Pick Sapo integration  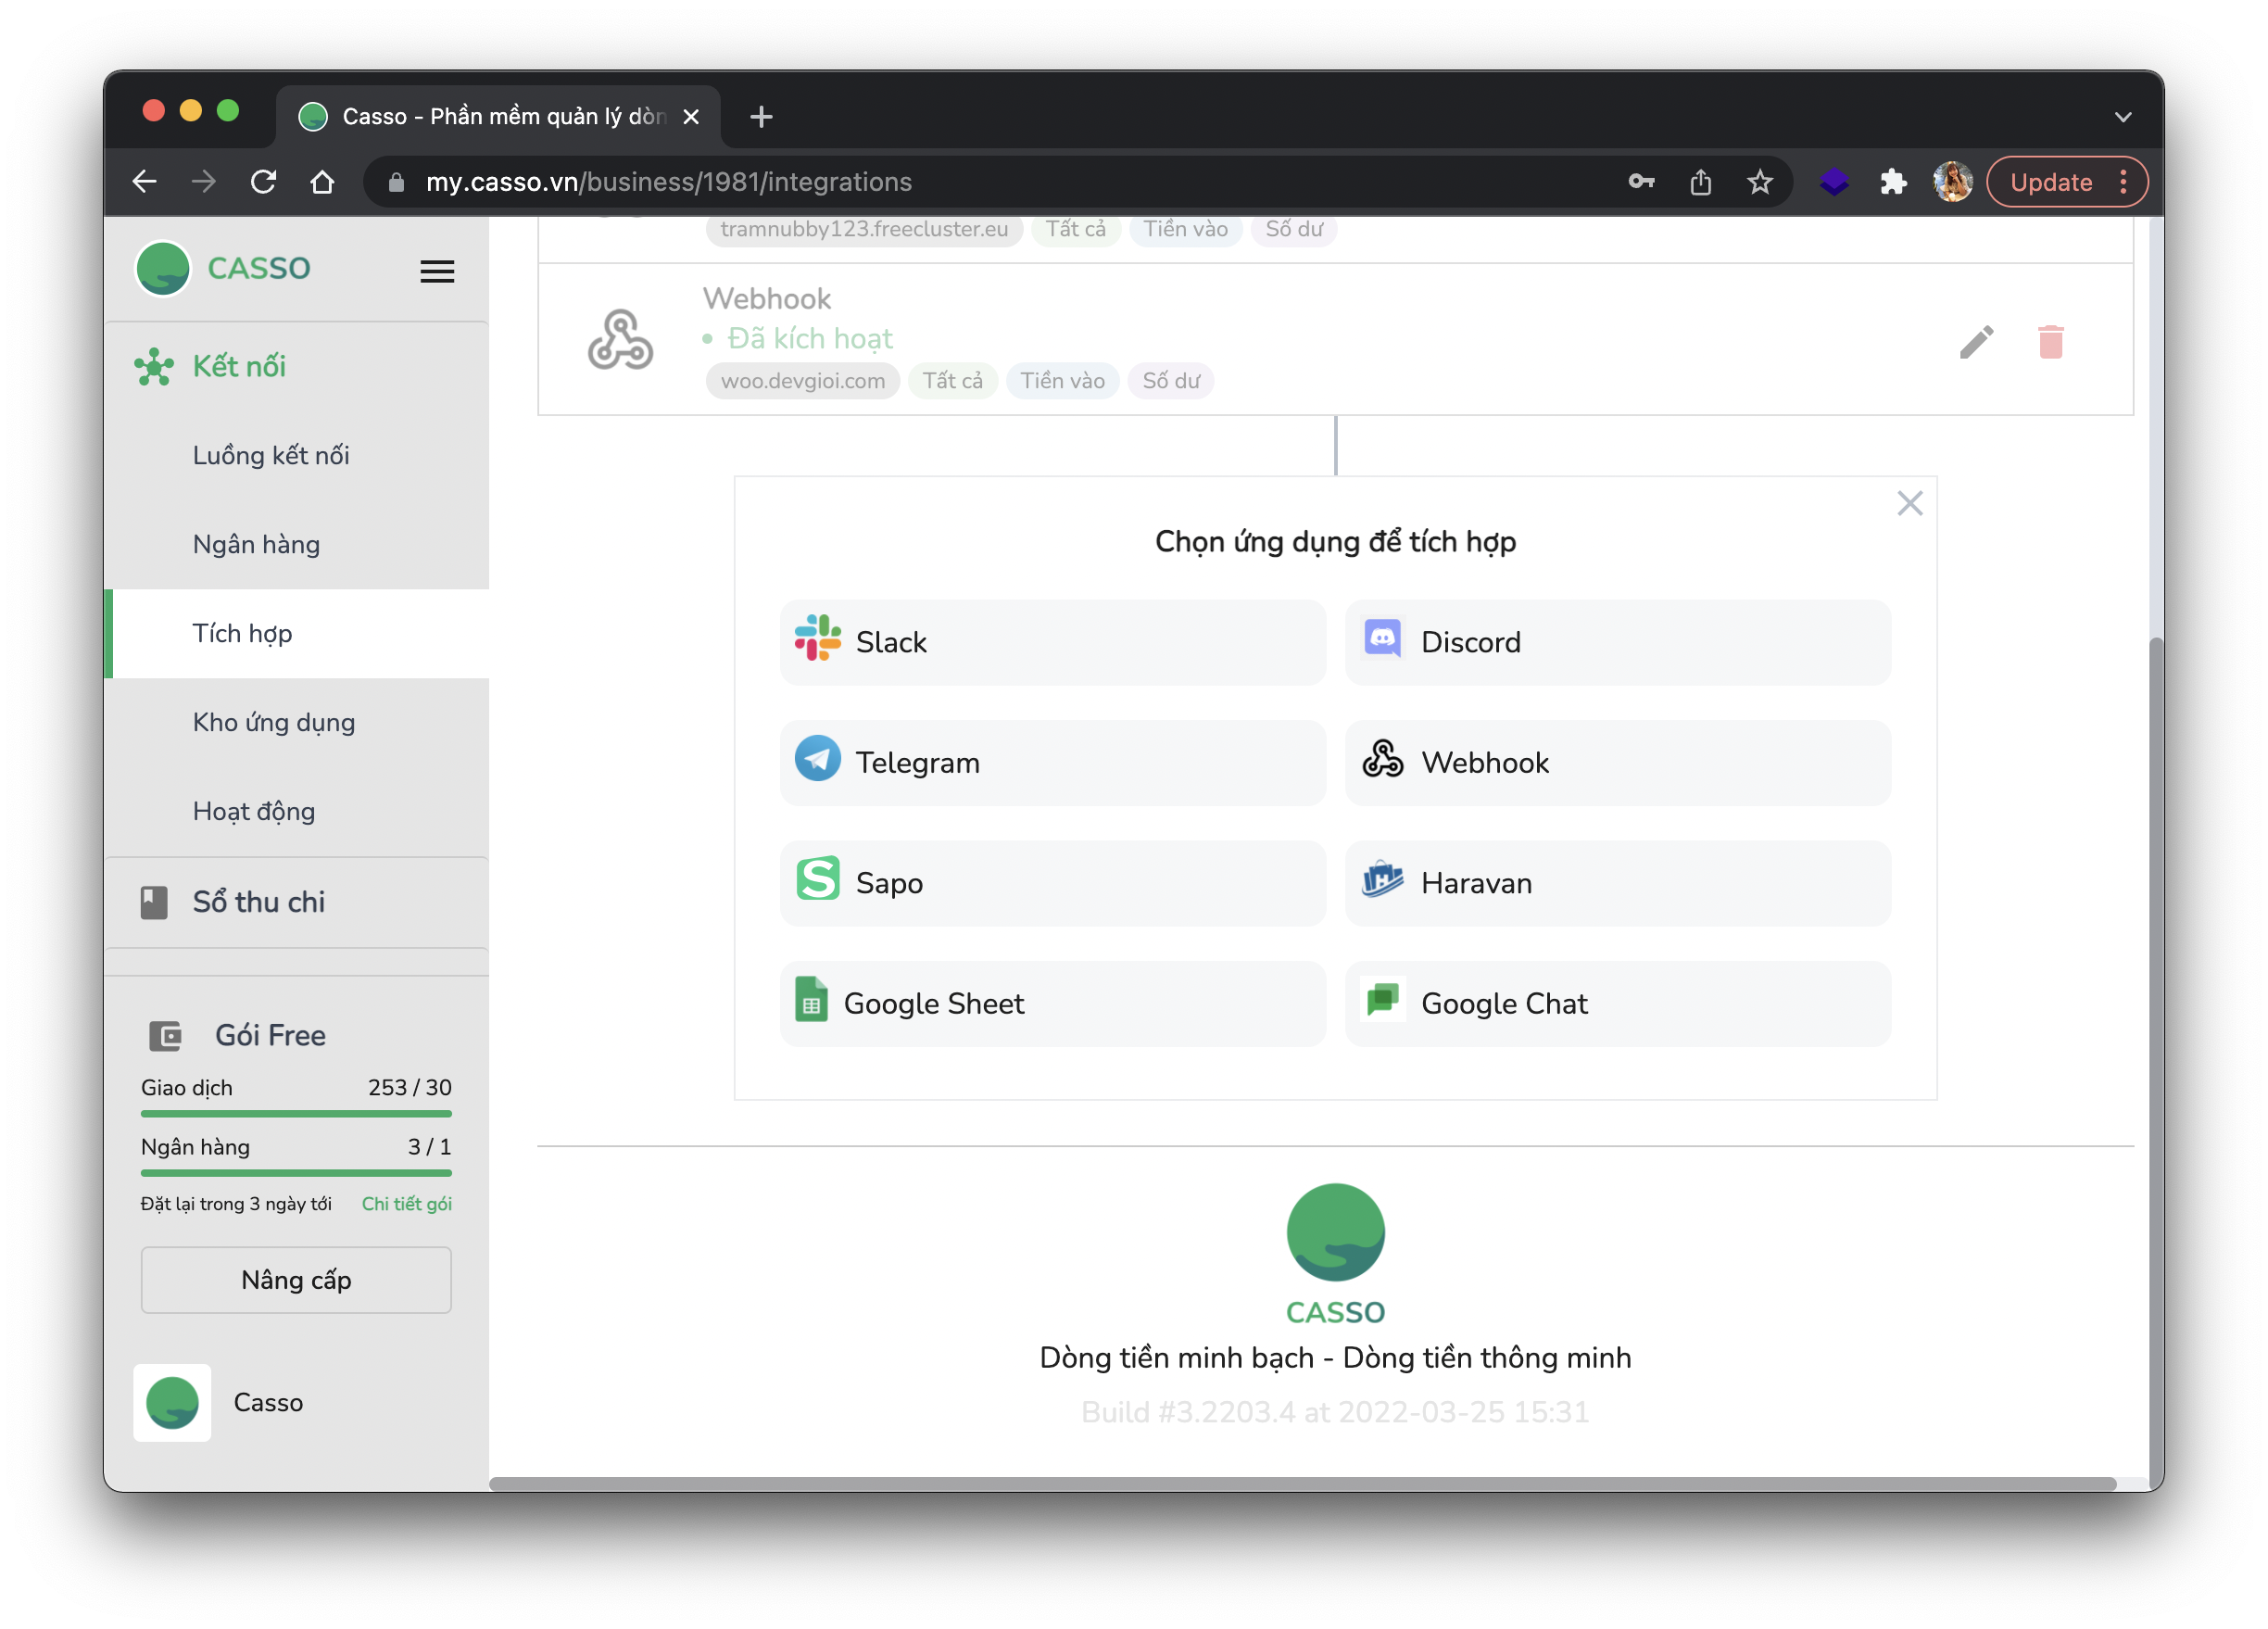coord(1052,883)
